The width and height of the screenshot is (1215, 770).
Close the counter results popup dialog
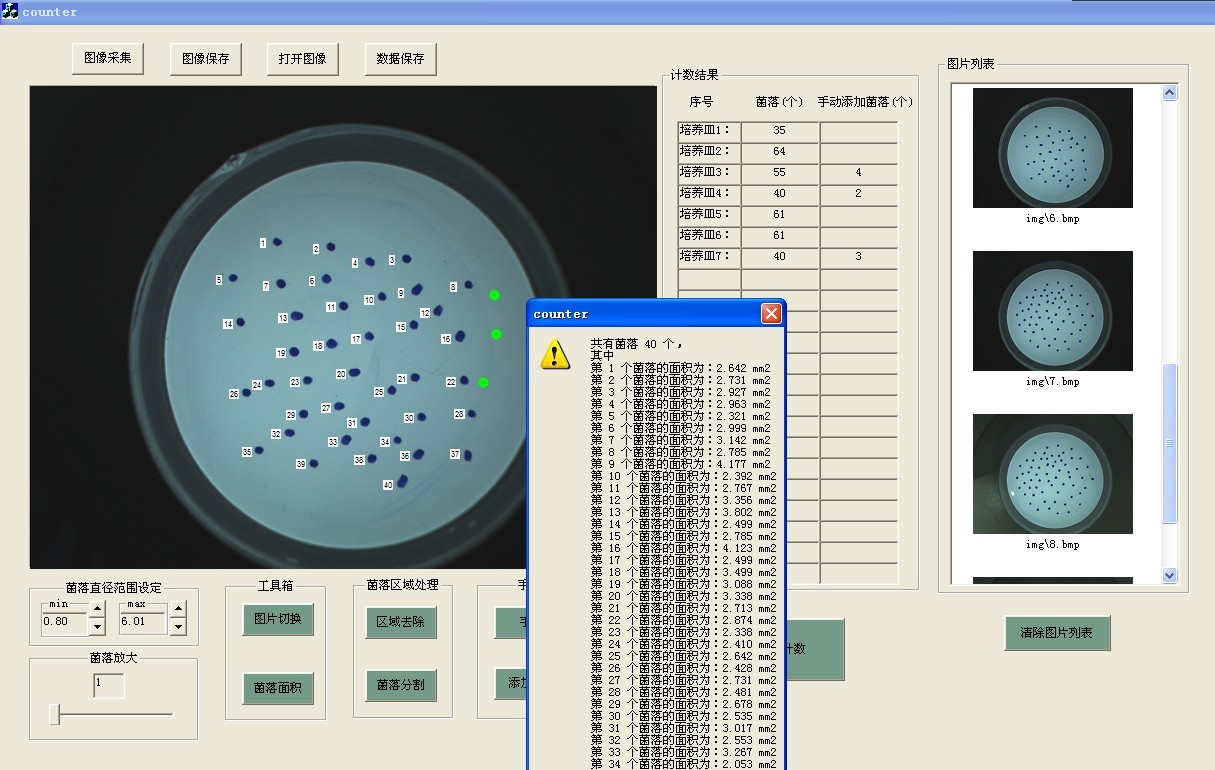click(x=771, y=314)
